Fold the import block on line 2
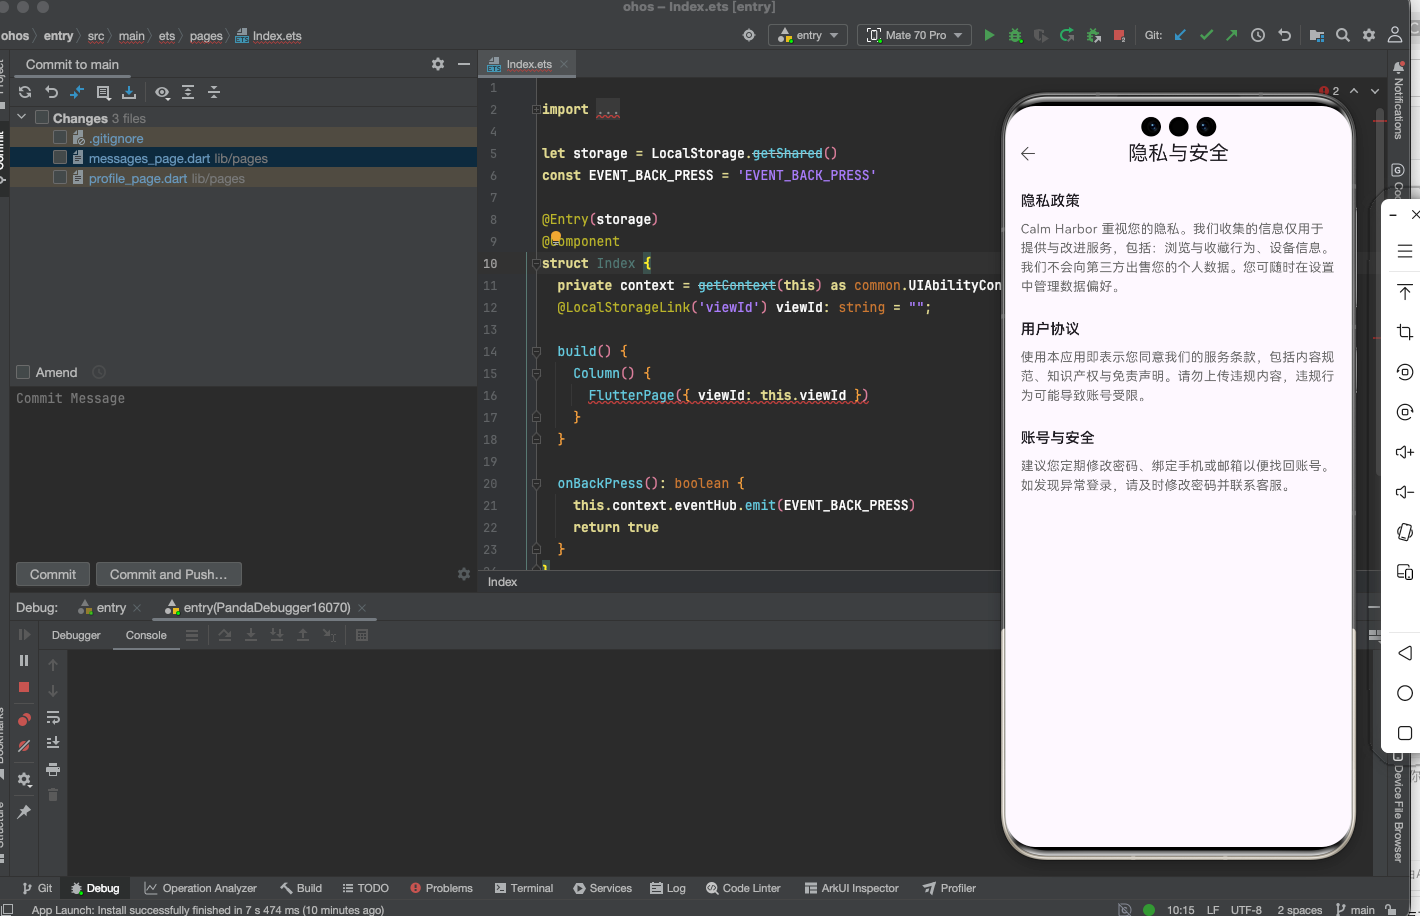Image resolution: width=1420 pixels, height=916 pixels. tap(535, 109)
